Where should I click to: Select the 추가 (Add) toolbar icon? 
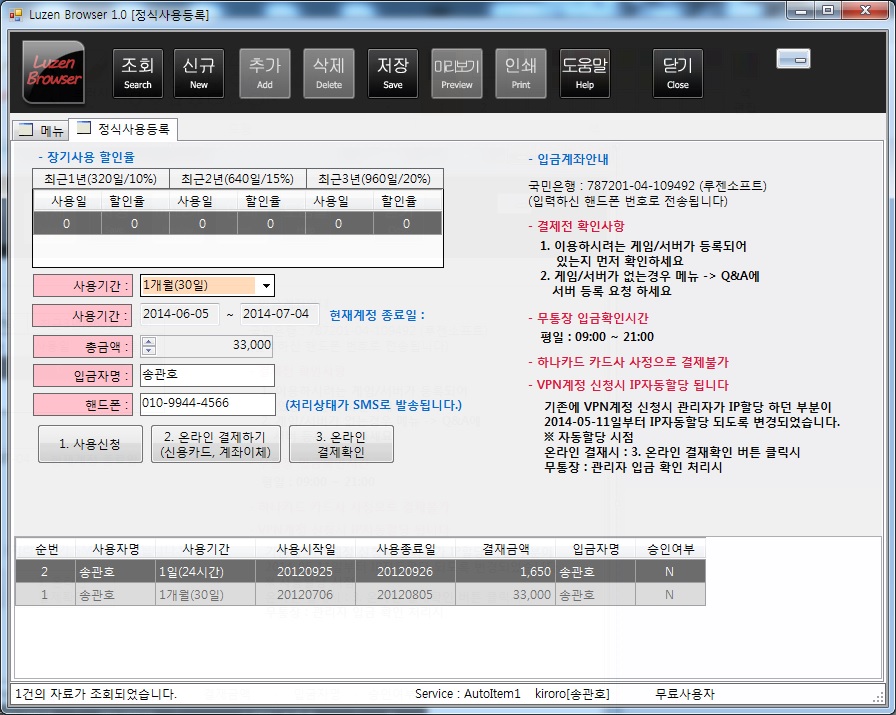pos(264,73)
